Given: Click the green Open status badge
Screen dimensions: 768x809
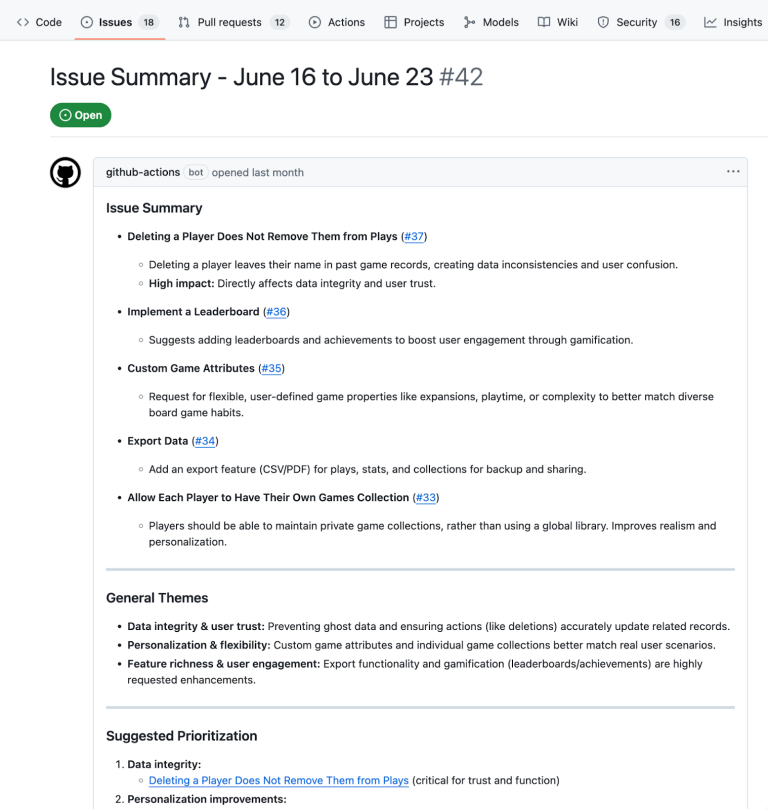Looking at the screenshot, I should click(x=80, y=114).
